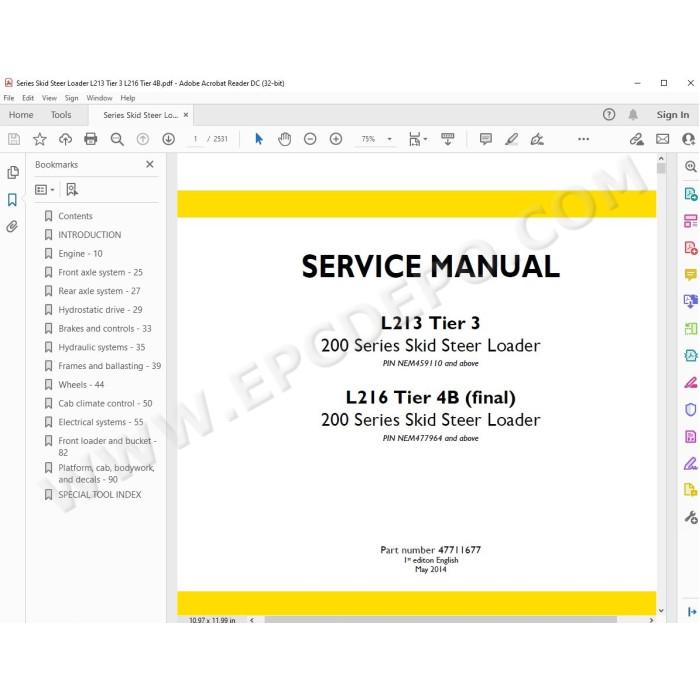Collapse the right tools pane arrow
Image resolution: width=700 pixels, height=700 pixels.
coord(692,612)
